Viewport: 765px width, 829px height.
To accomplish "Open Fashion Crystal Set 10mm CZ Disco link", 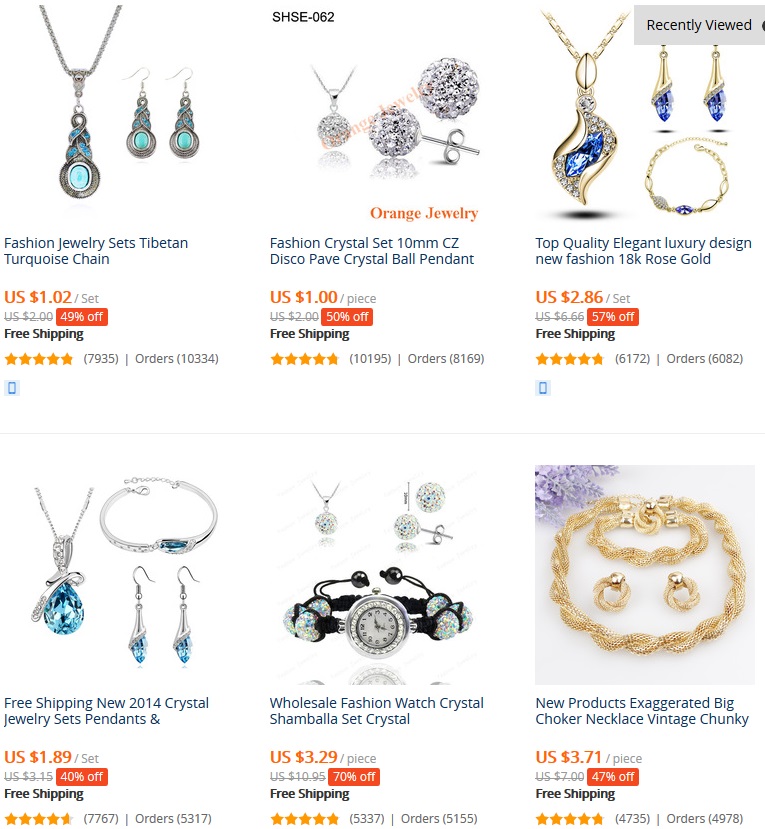I will (372, 251).
